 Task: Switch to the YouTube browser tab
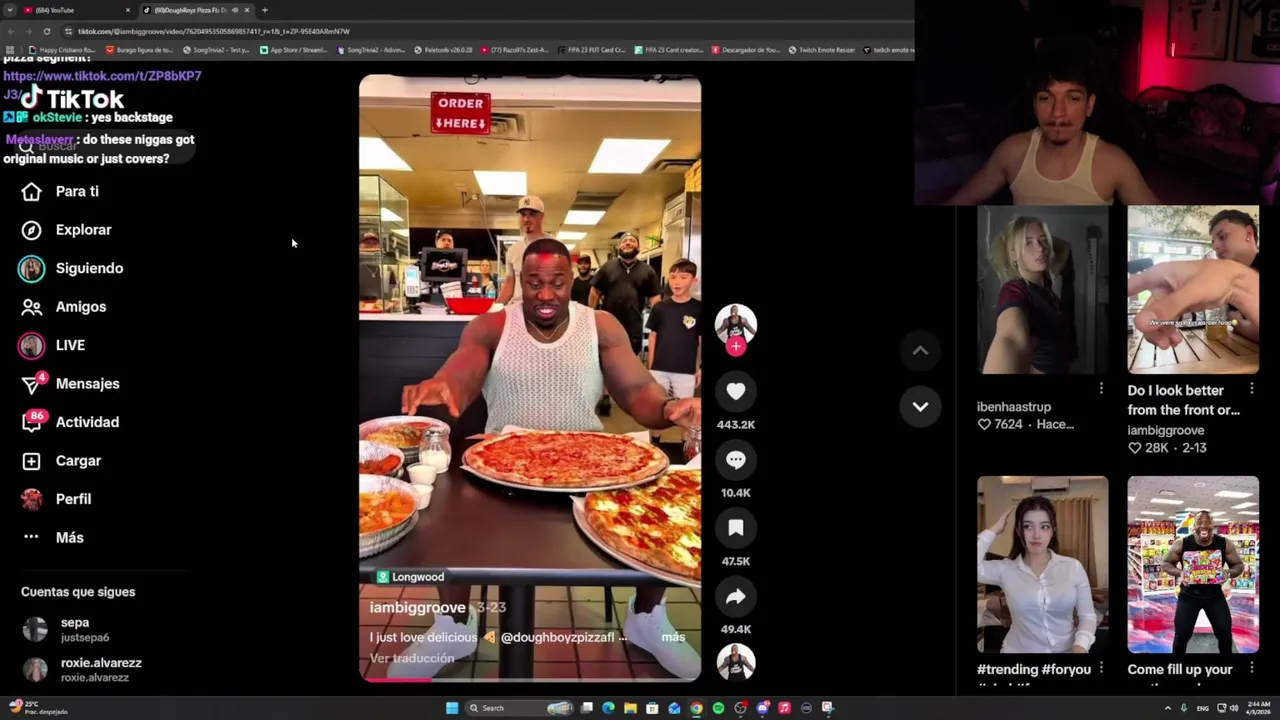click(x=75, y=10)
